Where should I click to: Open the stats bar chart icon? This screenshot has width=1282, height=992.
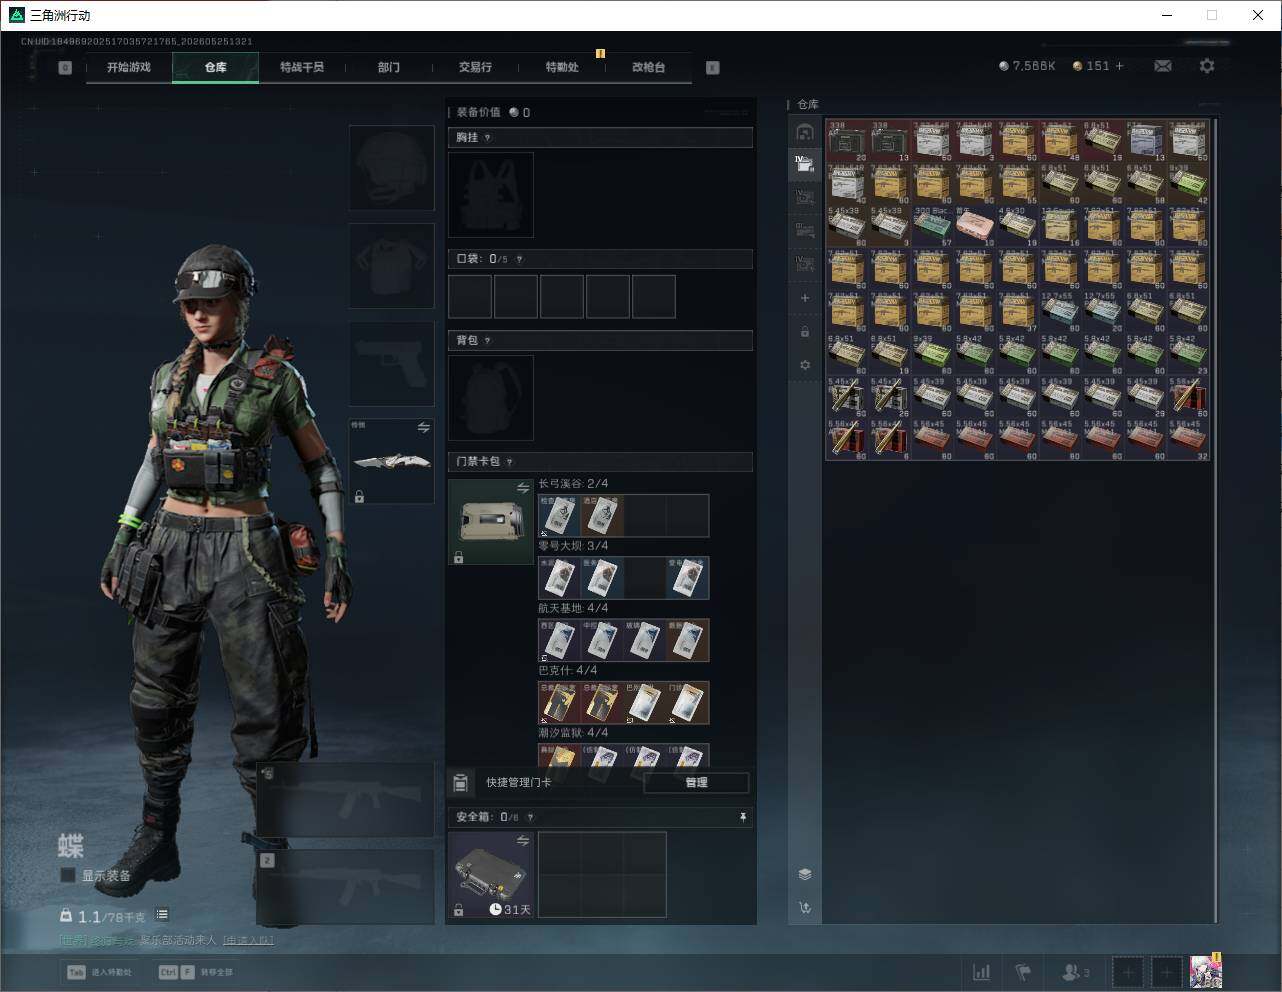click(982, 972)
